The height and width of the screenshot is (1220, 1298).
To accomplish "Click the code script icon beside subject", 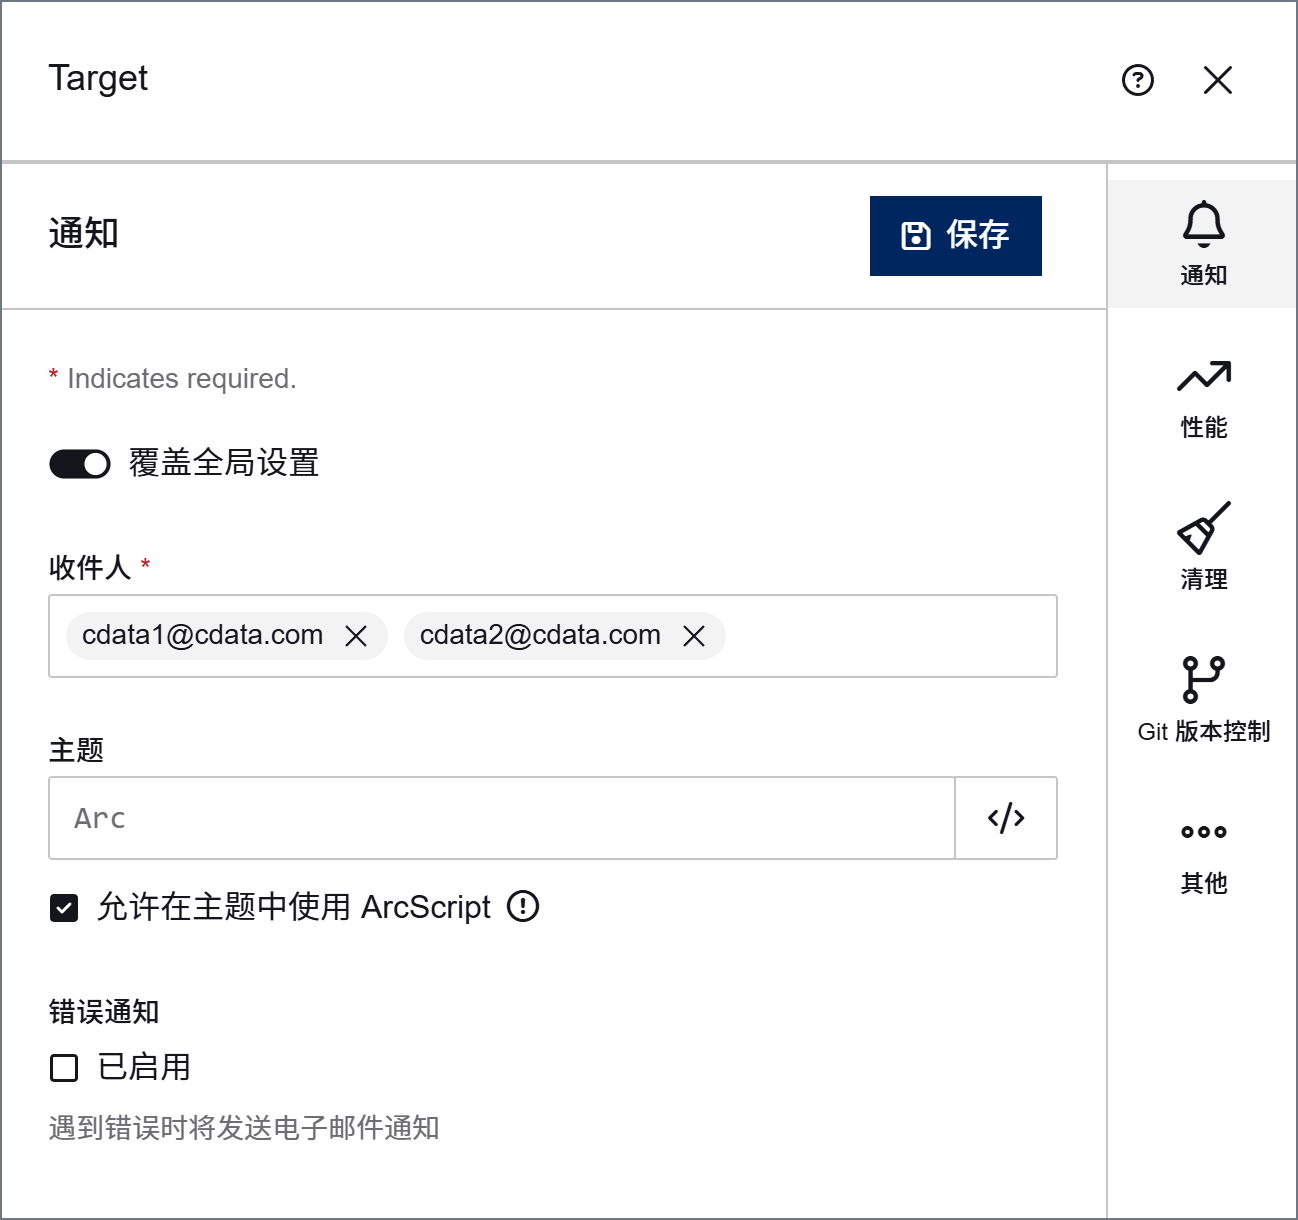I will [1006, 818].
